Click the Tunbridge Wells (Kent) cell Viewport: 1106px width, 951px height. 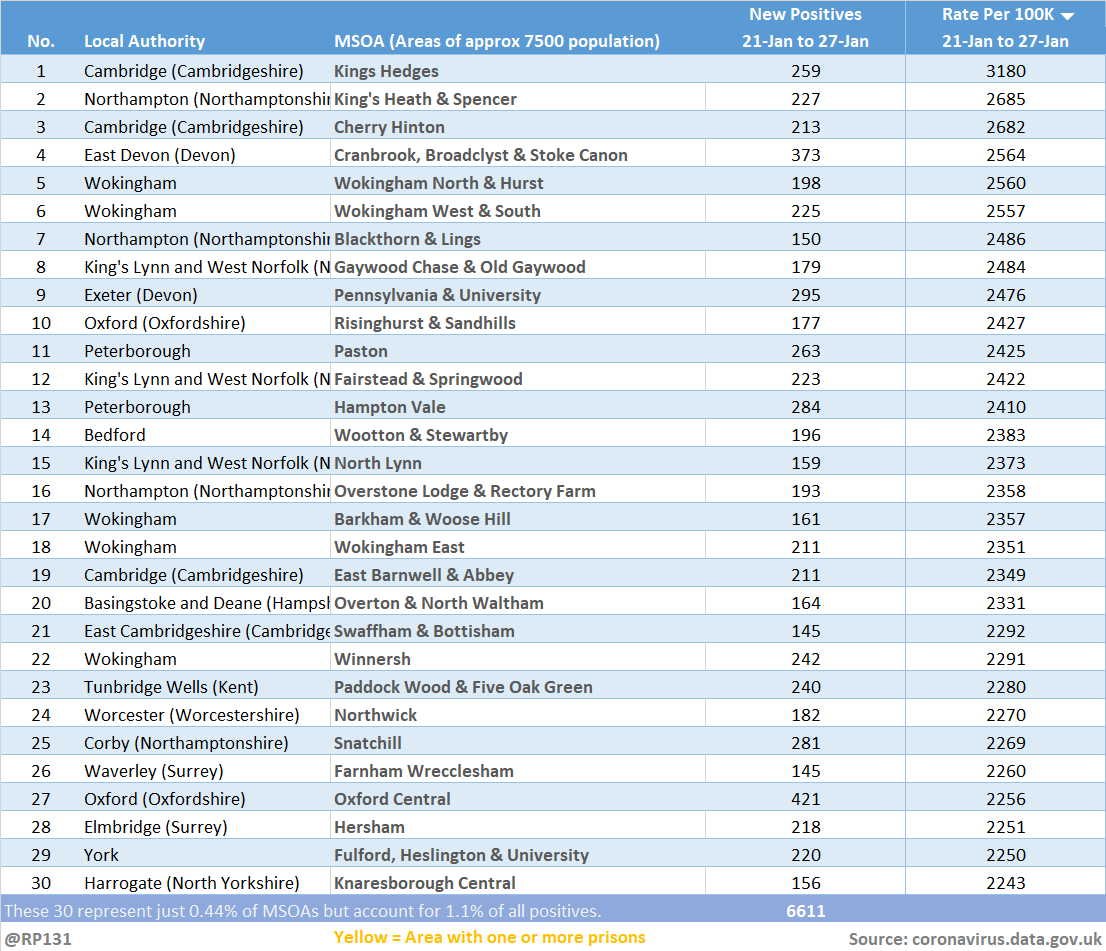pos(171,687)
